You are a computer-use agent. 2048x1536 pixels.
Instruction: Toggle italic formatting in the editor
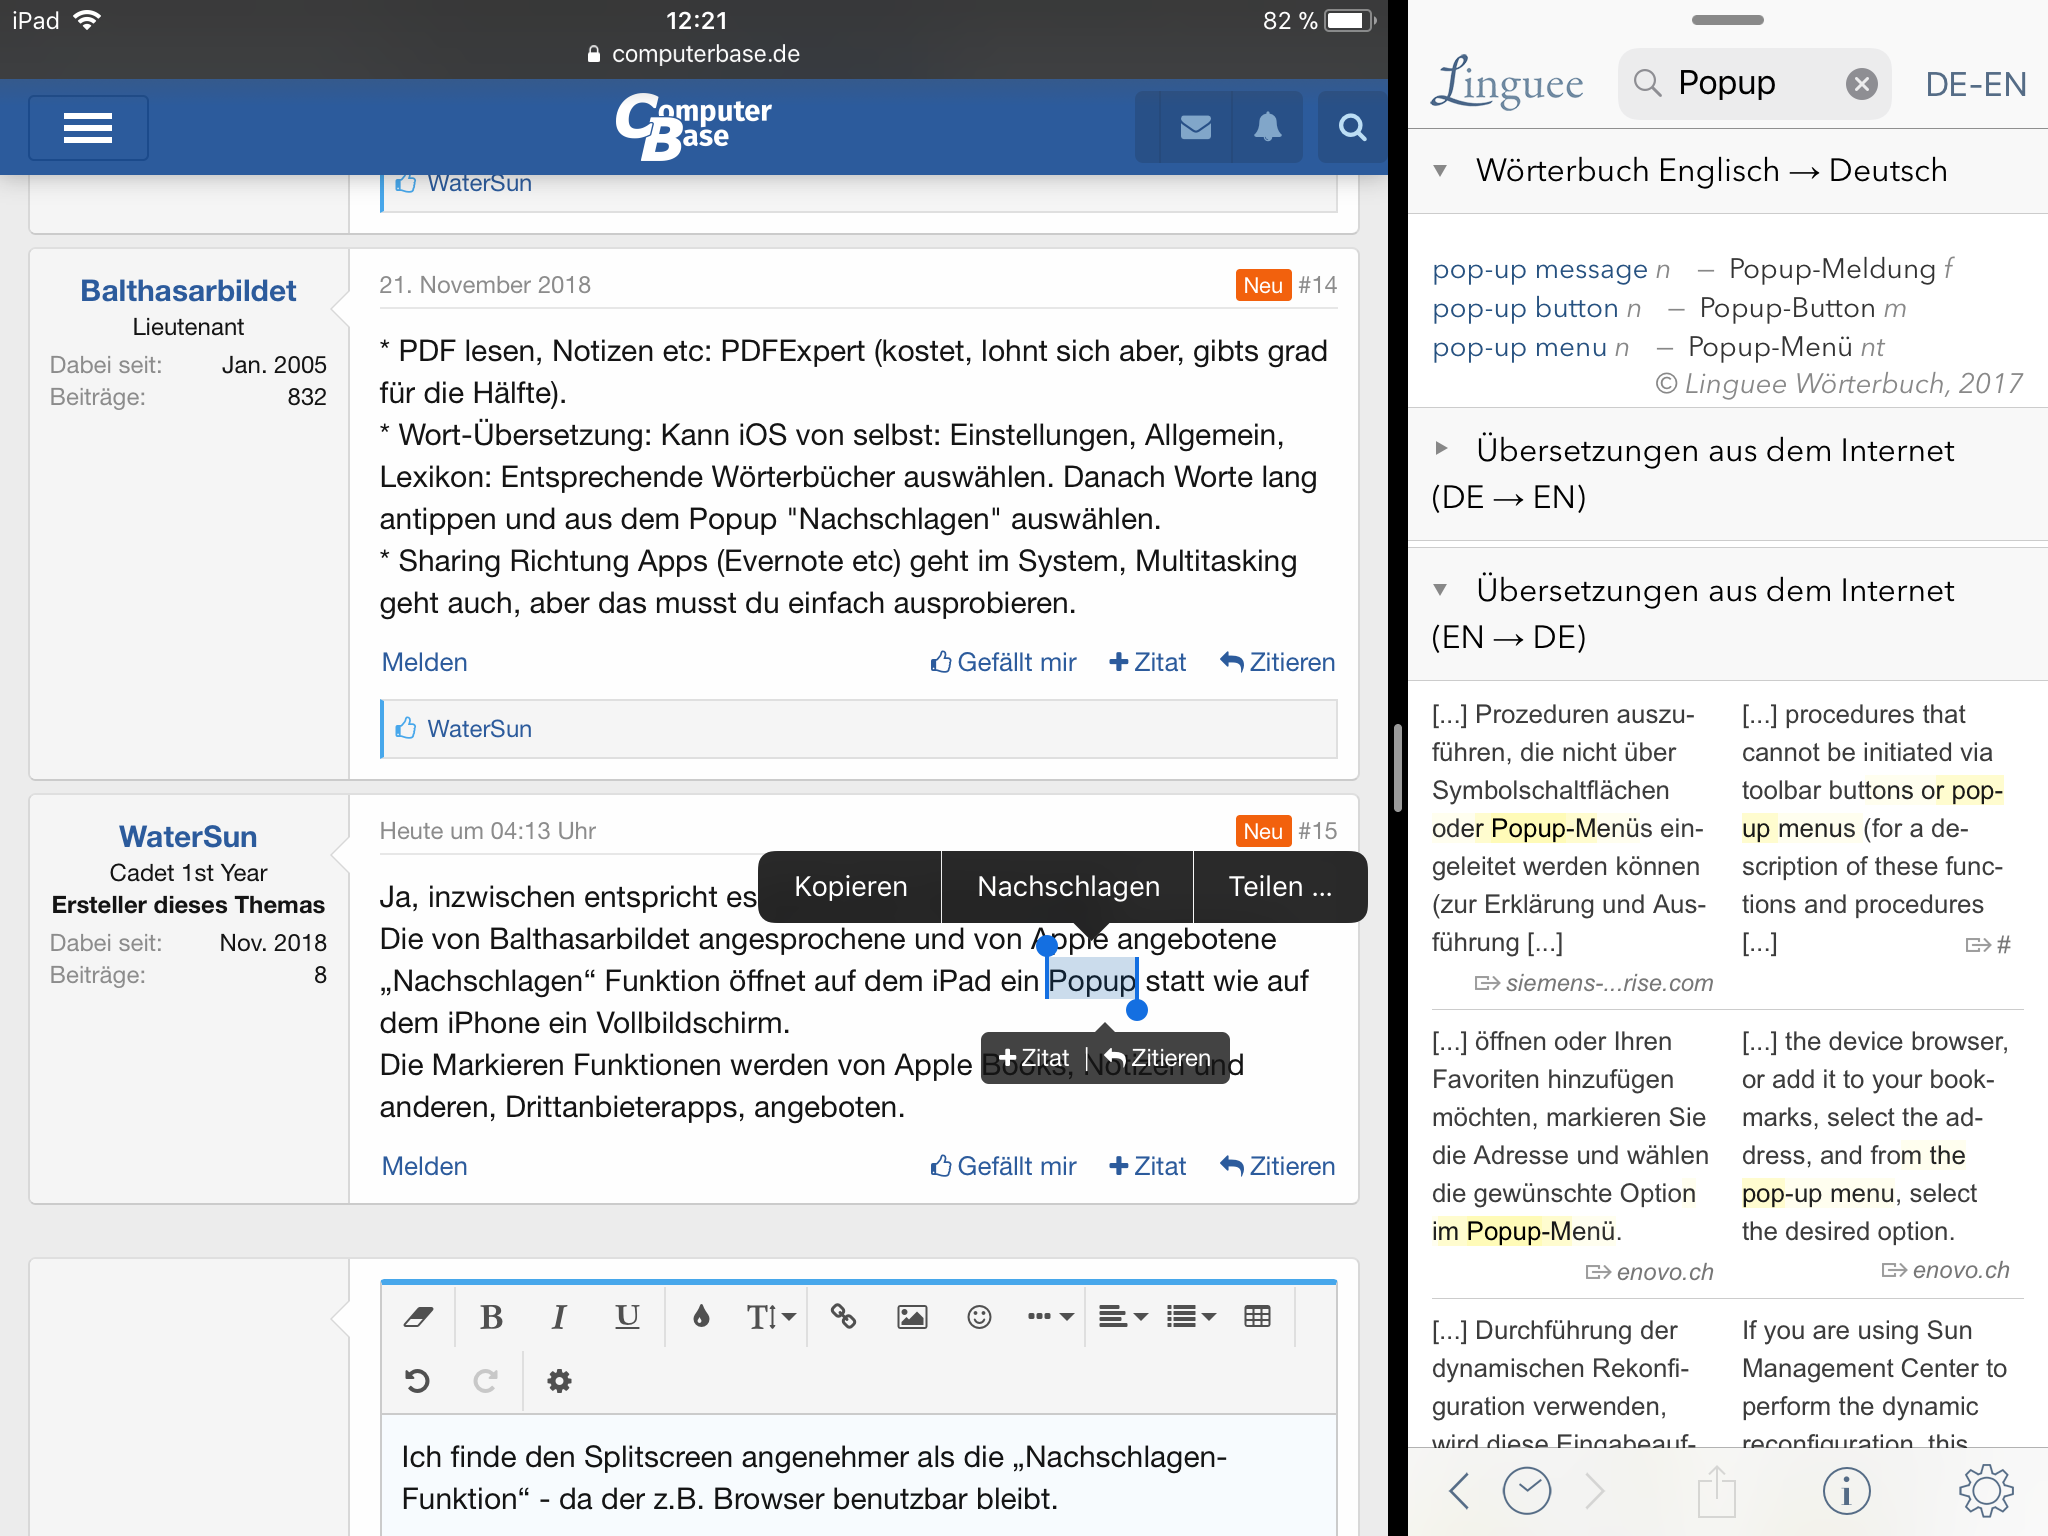click(x=559, y=1316)
